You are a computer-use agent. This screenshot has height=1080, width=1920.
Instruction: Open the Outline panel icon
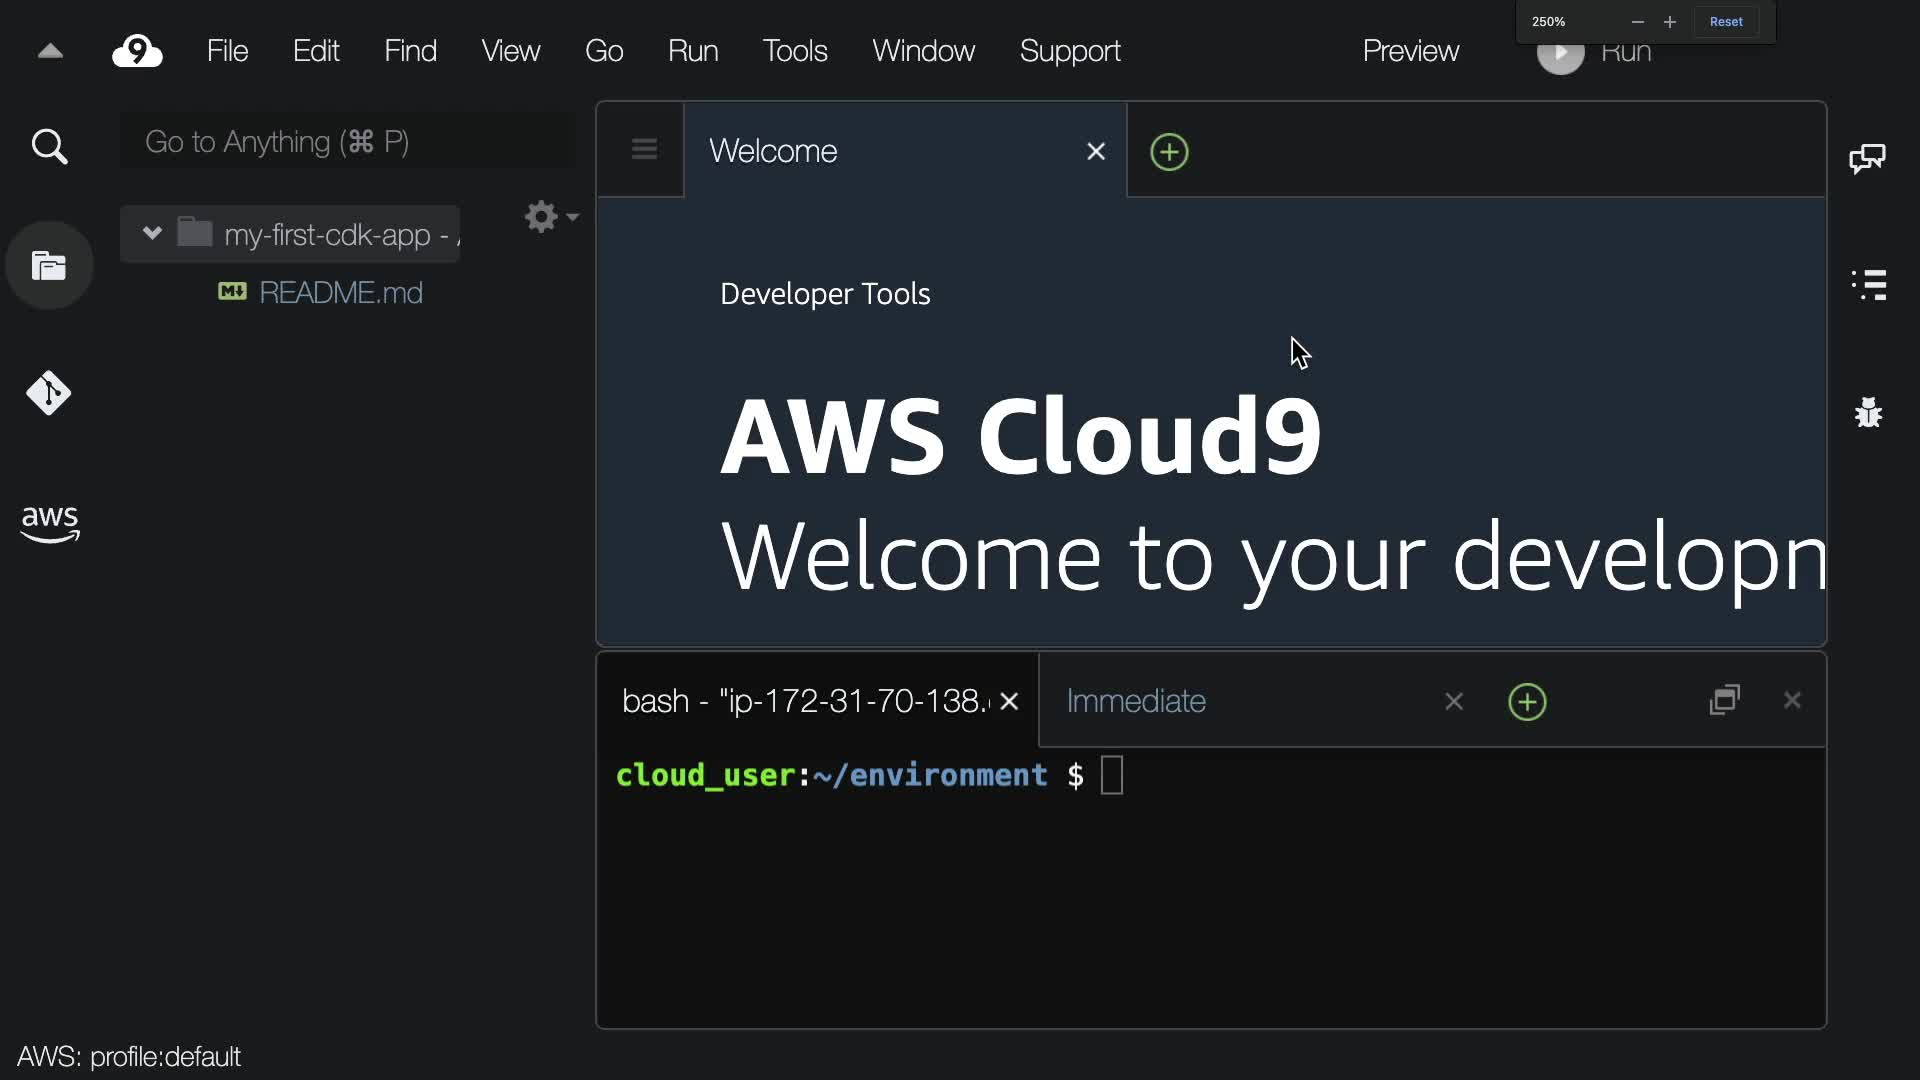click(x=1869, y=285)
